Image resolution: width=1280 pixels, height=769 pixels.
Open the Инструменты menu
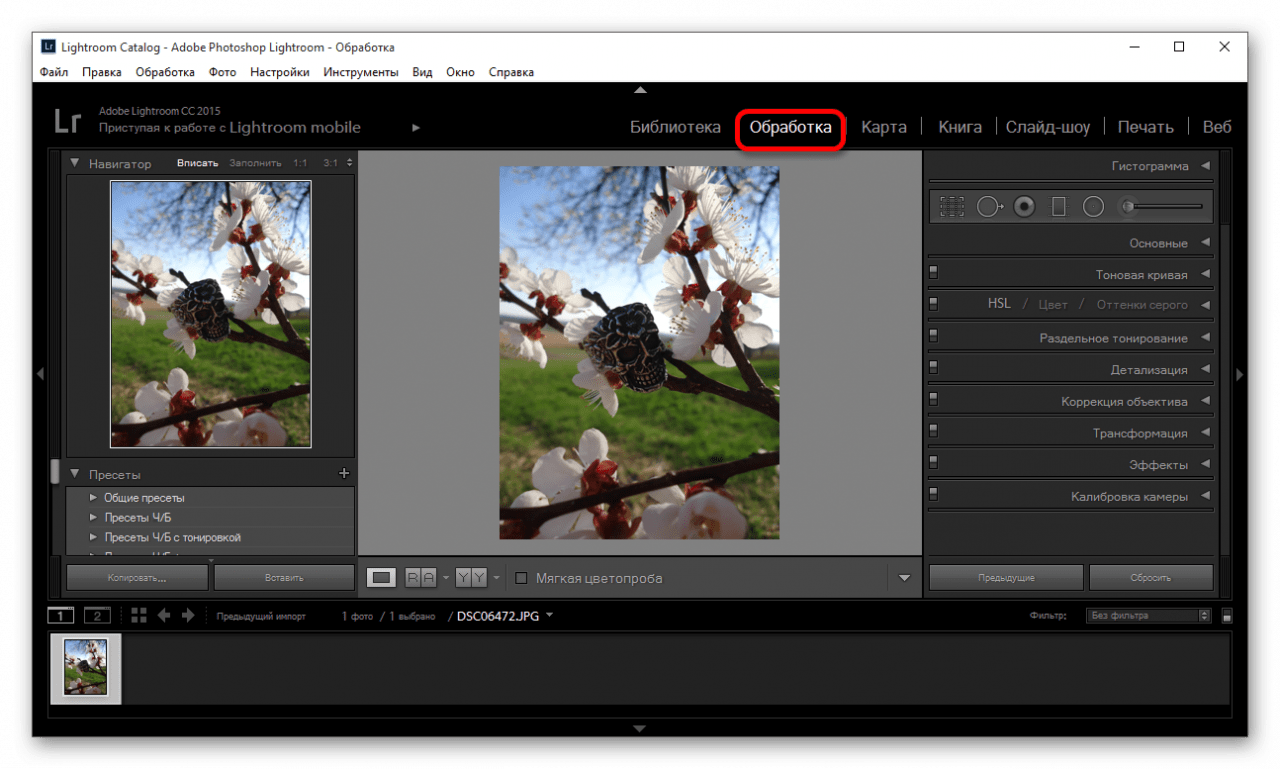click(361, 72)
